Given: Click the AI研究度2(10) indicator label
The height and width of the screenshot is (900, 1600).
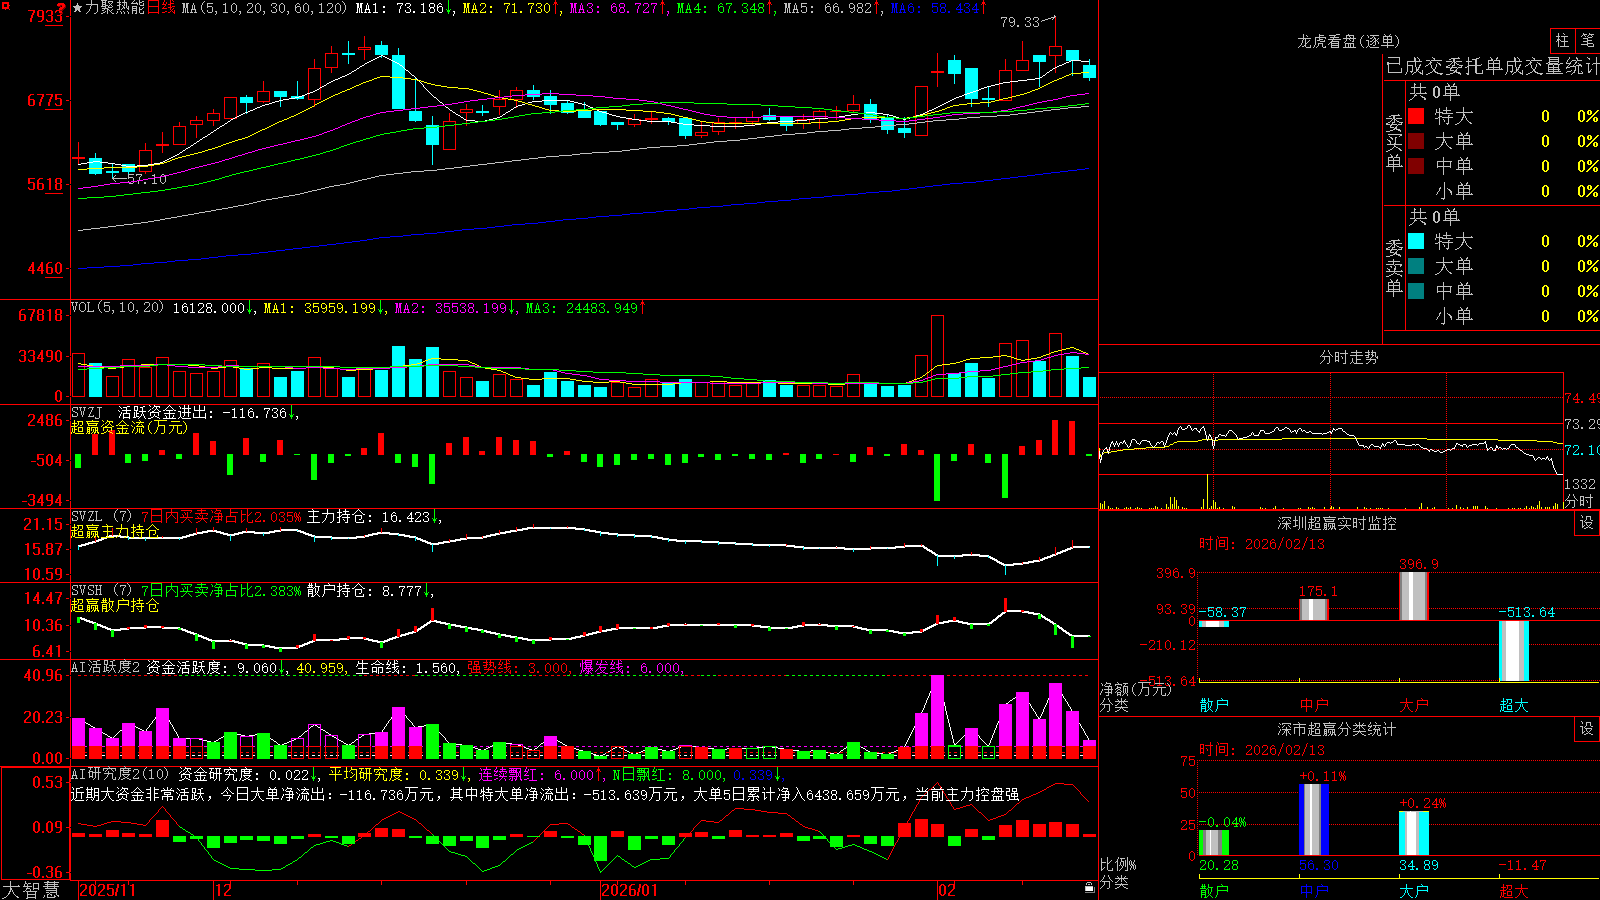Looking at the screenshot, I should click(x=120, y=774).
